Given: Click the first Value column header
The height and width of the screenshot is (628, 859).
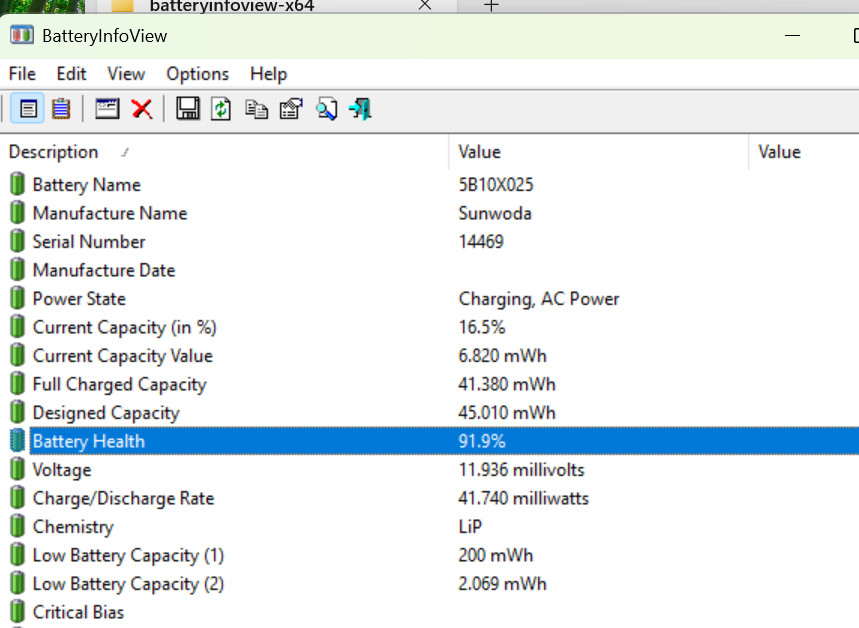Looking at the screenshot, I should 480,152.
